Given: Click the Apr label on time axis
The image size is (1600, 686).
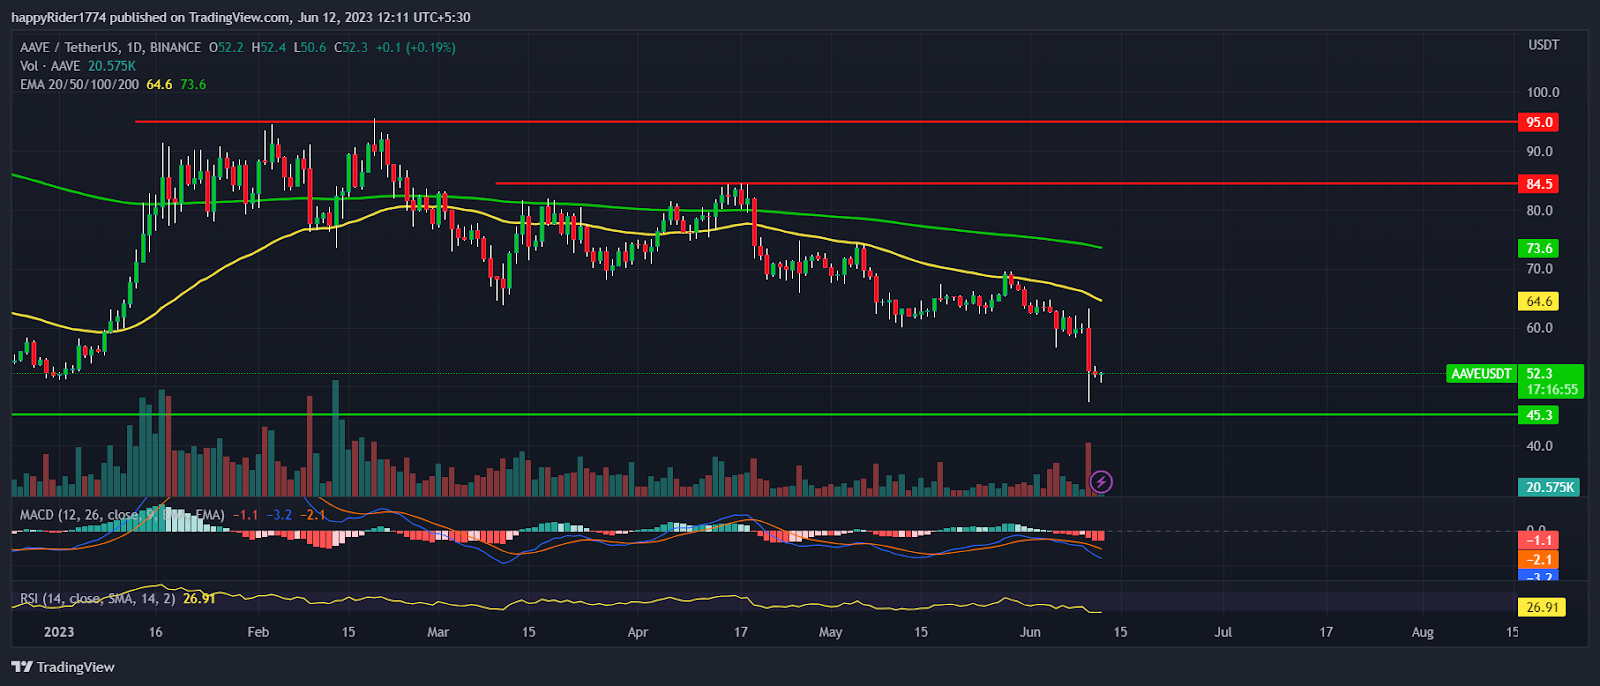Looking at the screenshot, I should tap(638, 632).
